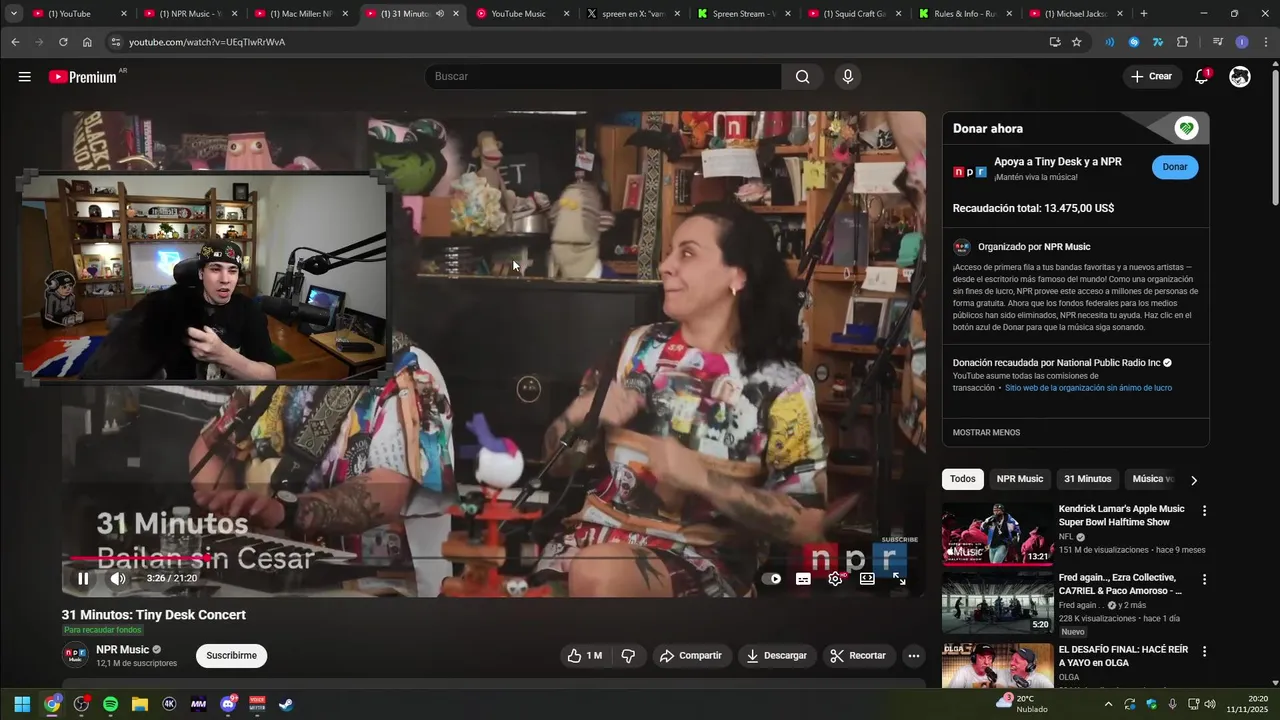Screen dimensions: 1280x720
Task: Enter fullscreen mode
Action: tap(899, 578)
